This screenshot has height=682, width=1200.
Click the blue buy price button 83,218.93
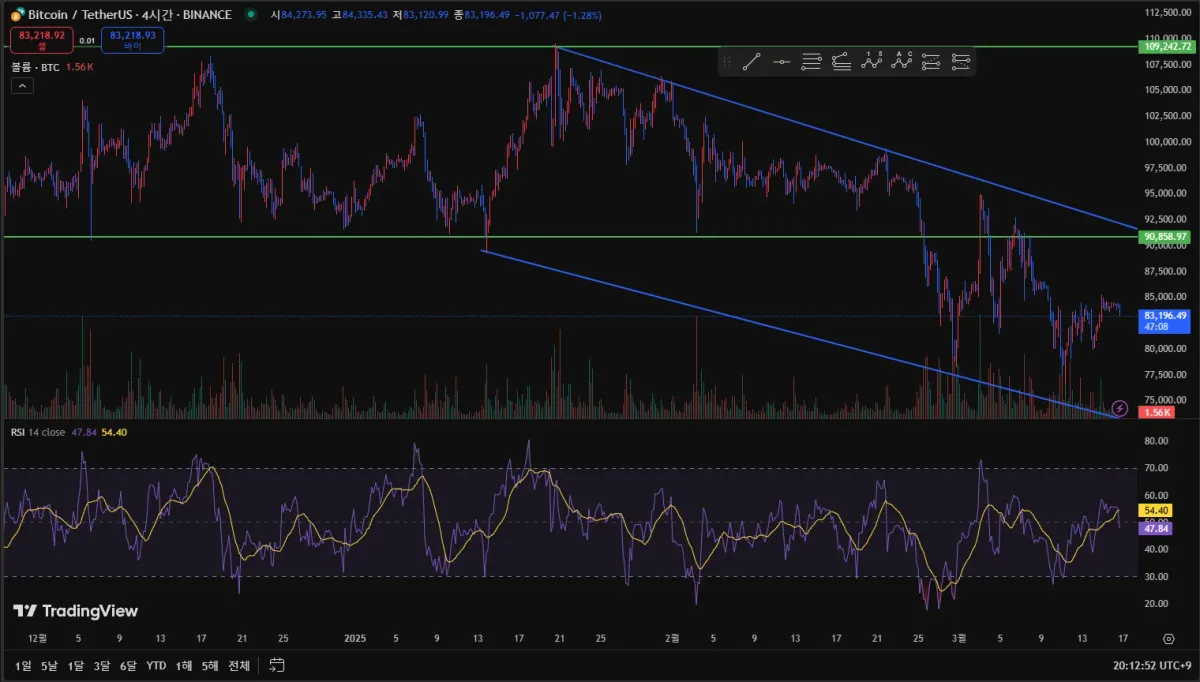(133, 39)
